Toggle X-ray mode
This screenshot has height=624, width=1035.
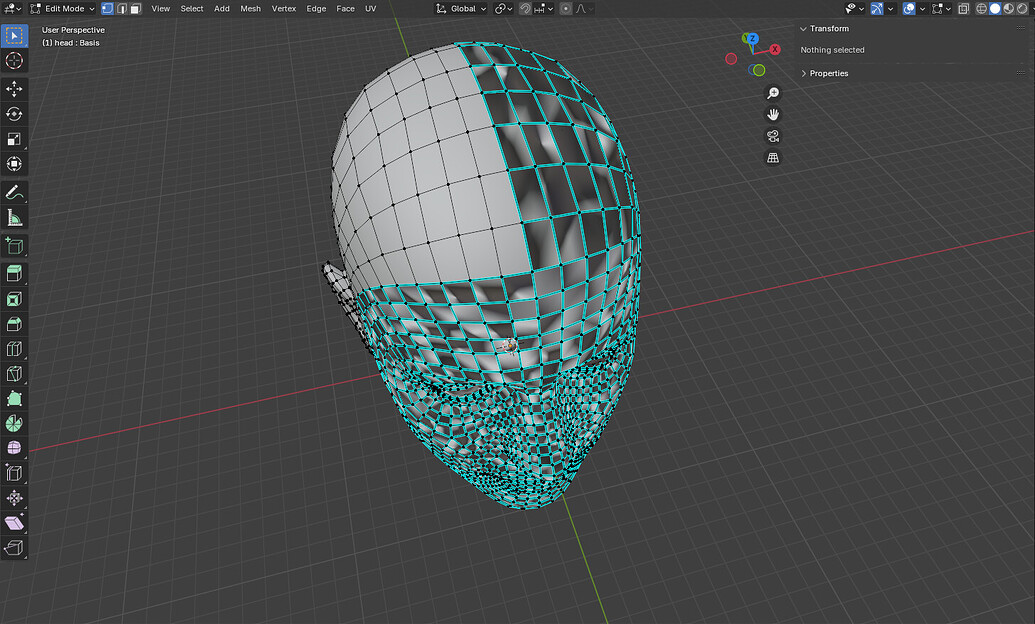tap(964, 9)
